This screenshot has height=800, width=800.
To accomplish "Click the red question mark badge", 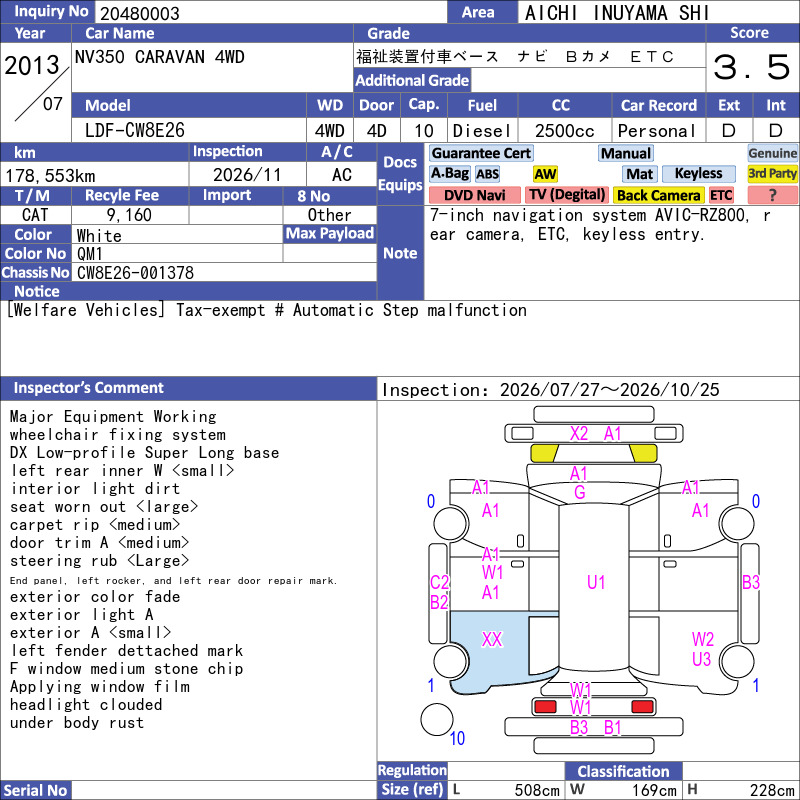I will [772, 195].
